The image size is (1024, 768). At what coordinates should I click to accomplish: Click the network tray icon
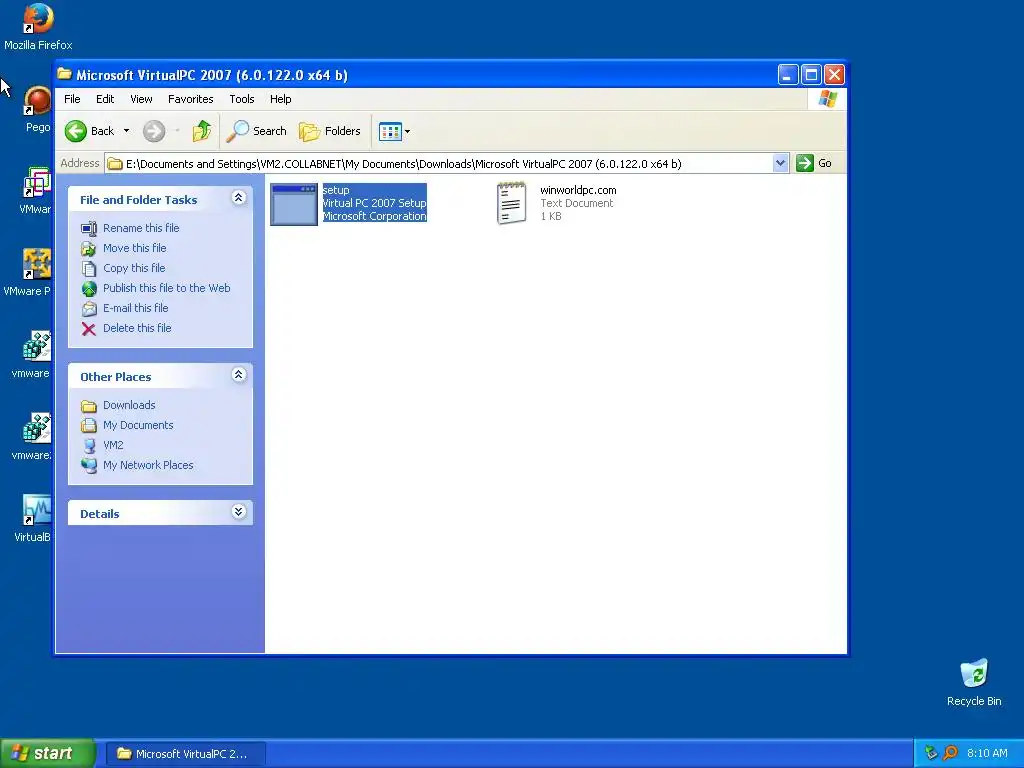[931, 753]
